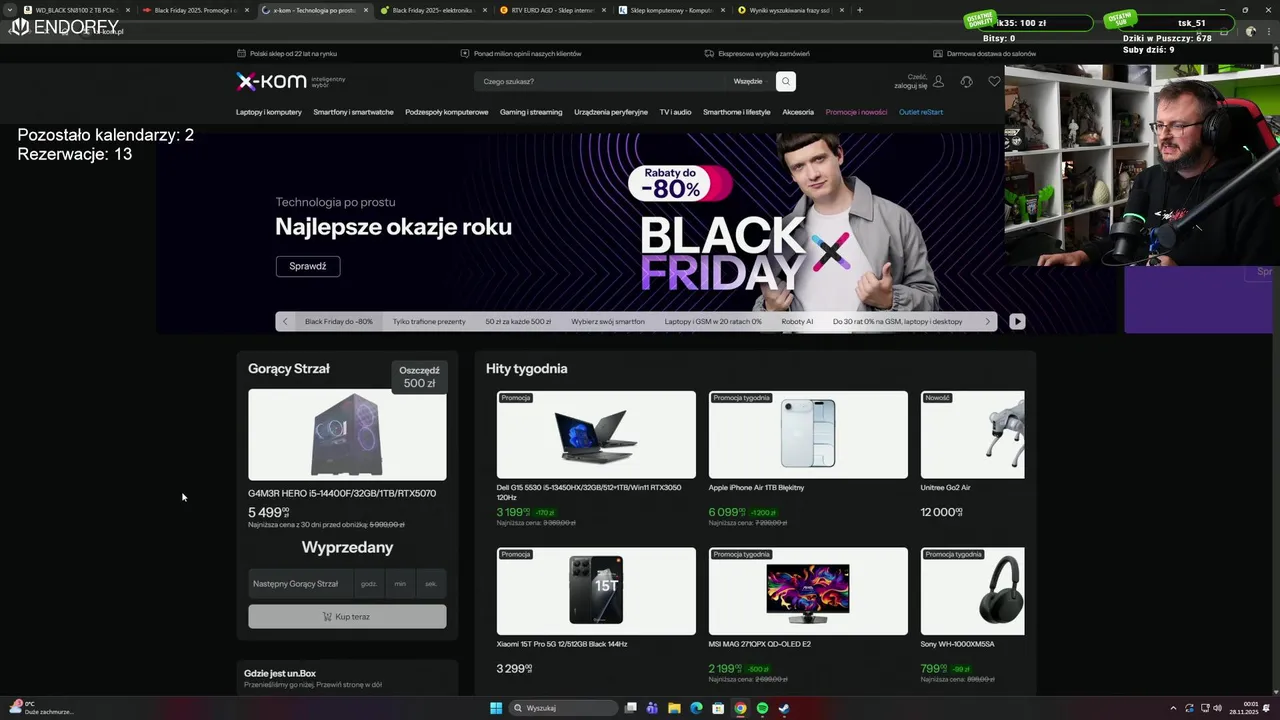
Task: Click G4M3R HERO i5-14400F product name
Action: pyautogui.click(x=342, y=493)
